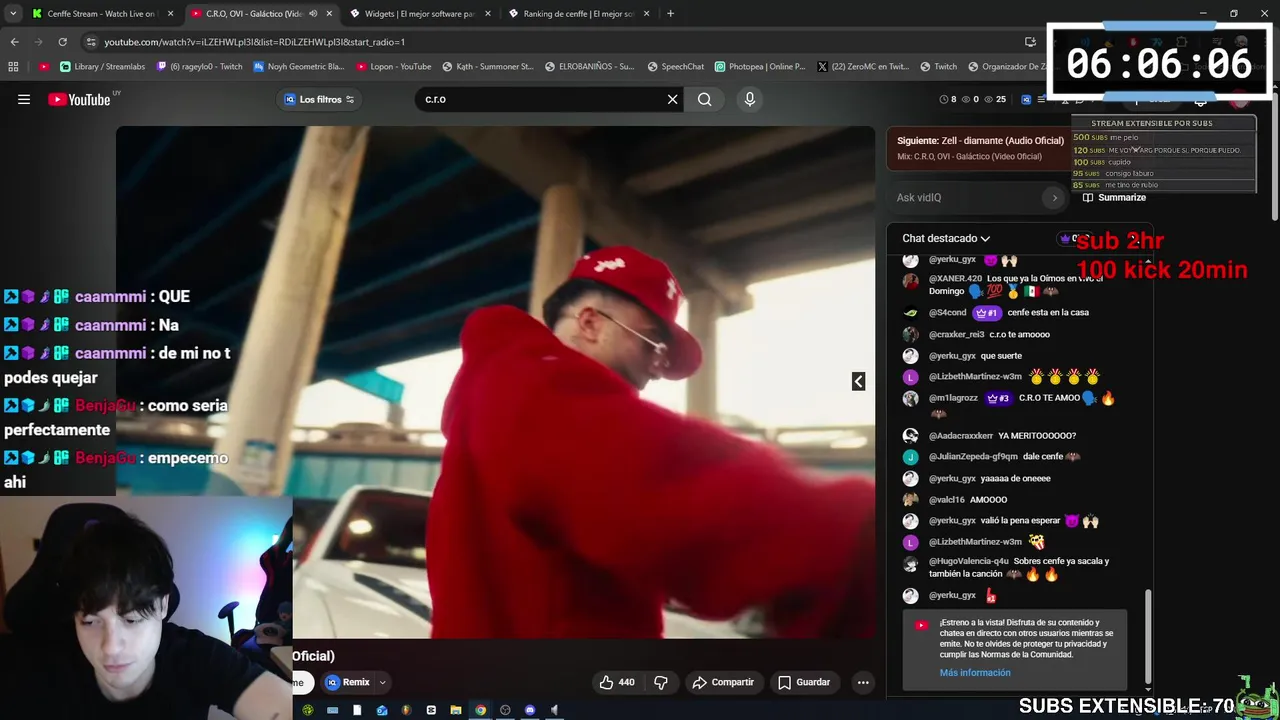Open OBS Studio from the taskbar
The width and height of the screenshot is (1280, 720).
click(505, 710)
